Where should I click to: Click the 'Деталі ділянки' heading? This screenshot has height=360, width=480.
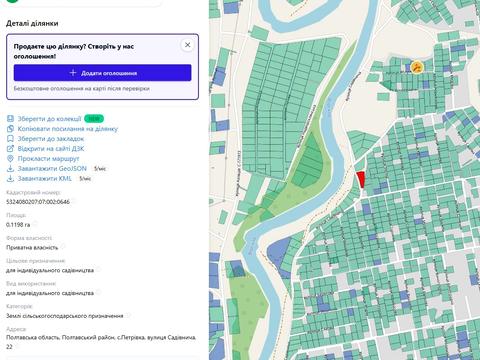[32, 23]
